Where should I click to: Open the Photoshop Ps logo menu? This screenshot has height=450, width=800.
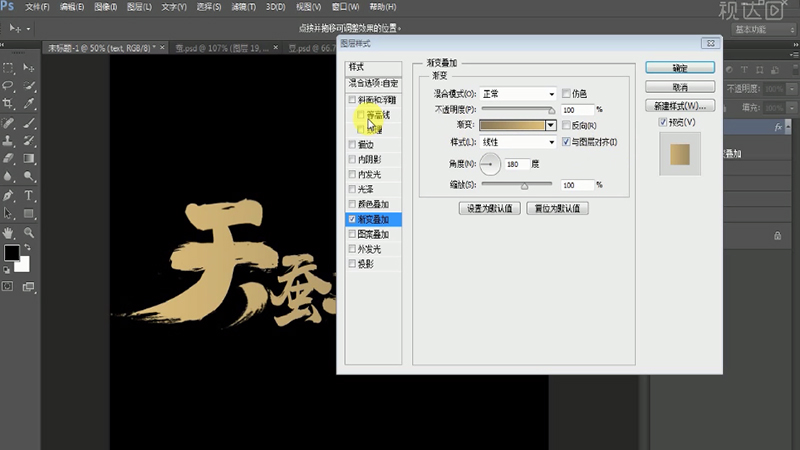(x=8, y=6)
